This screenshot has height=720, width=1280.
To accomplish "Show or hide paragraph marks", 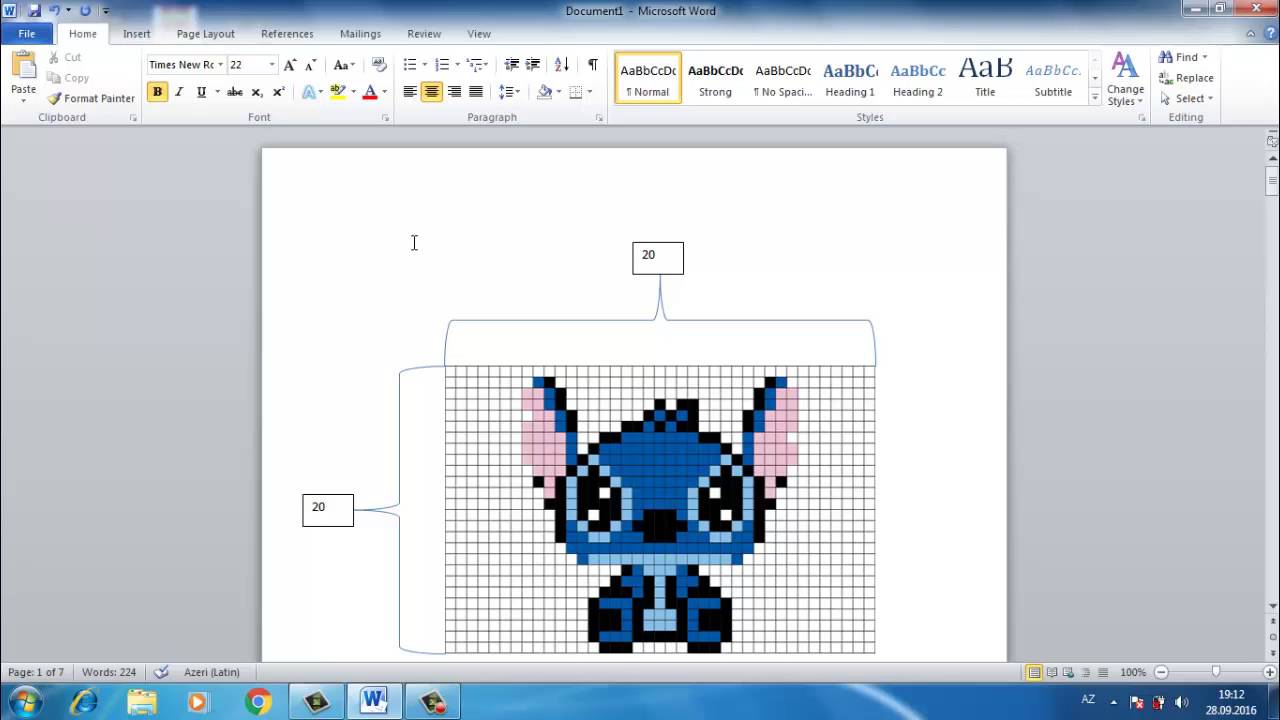I will tap(593, 65).
